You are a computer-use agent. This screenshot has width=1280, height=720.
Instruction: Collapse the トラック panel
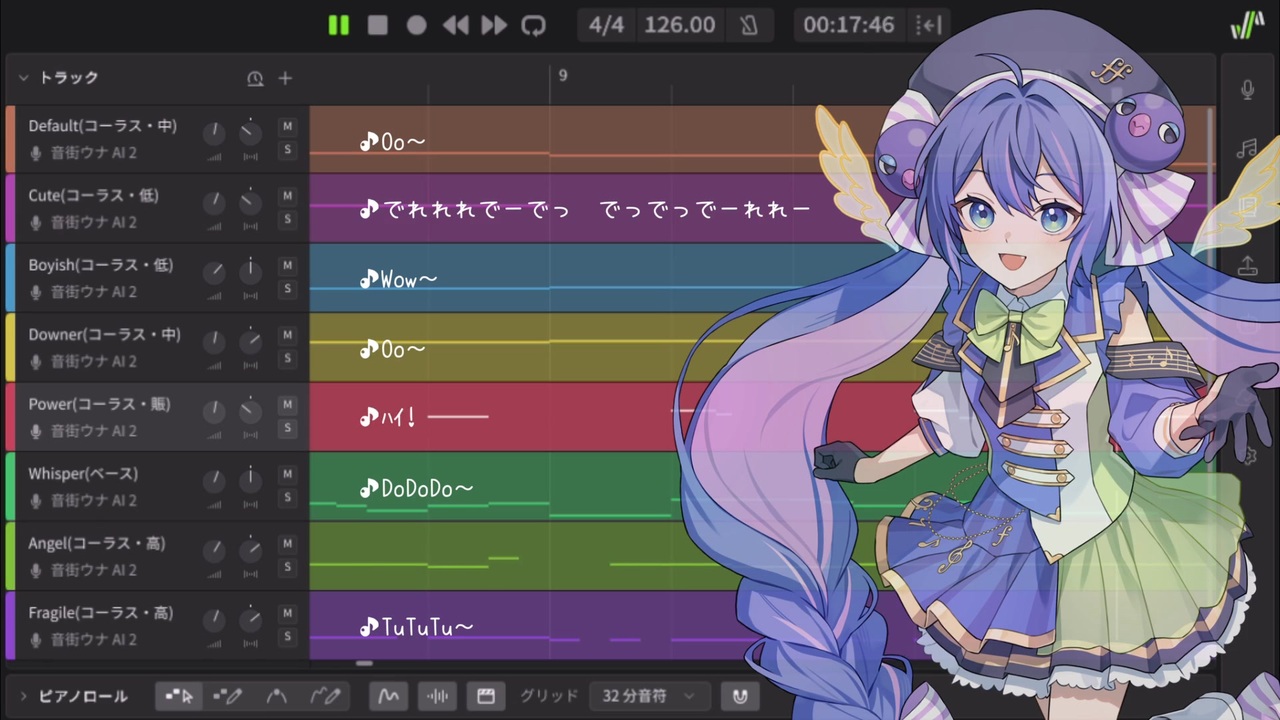[x=24, y=78]
